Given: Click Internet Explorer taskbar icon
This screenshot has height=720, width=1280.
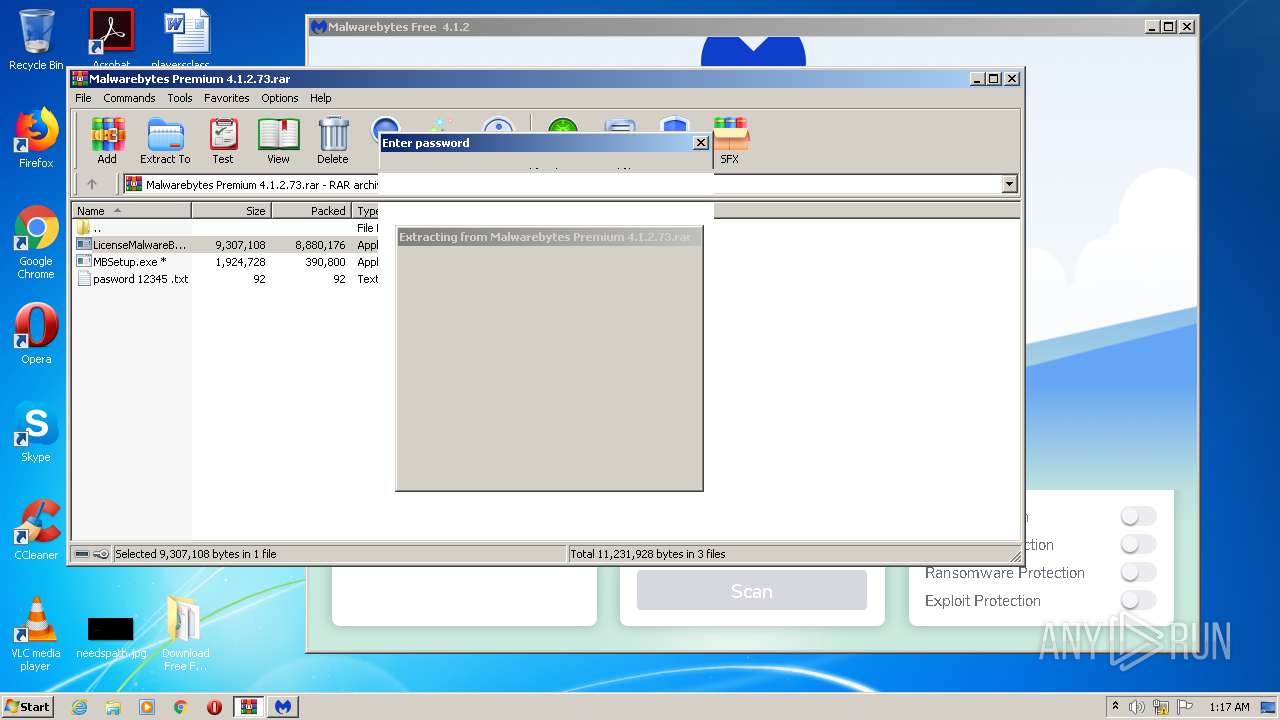Looking at the screenshot, I should [79, 707].
